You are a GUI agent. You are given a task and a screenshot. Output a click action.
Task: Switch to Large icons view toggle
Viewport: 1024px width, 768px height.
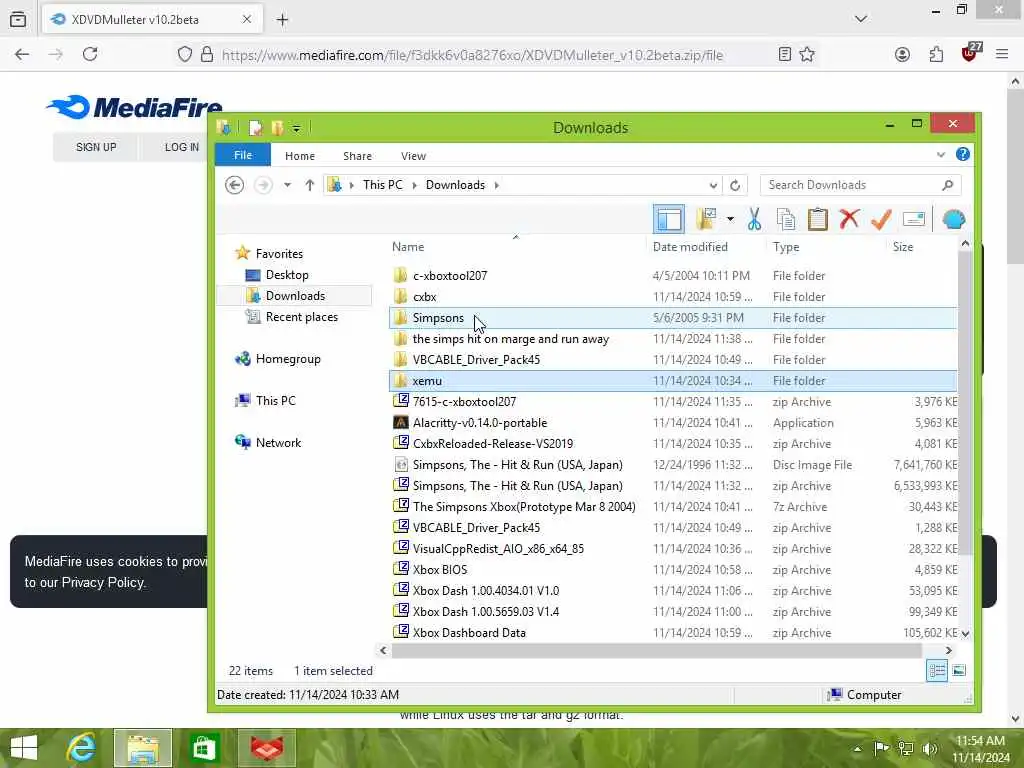[959, 671]
